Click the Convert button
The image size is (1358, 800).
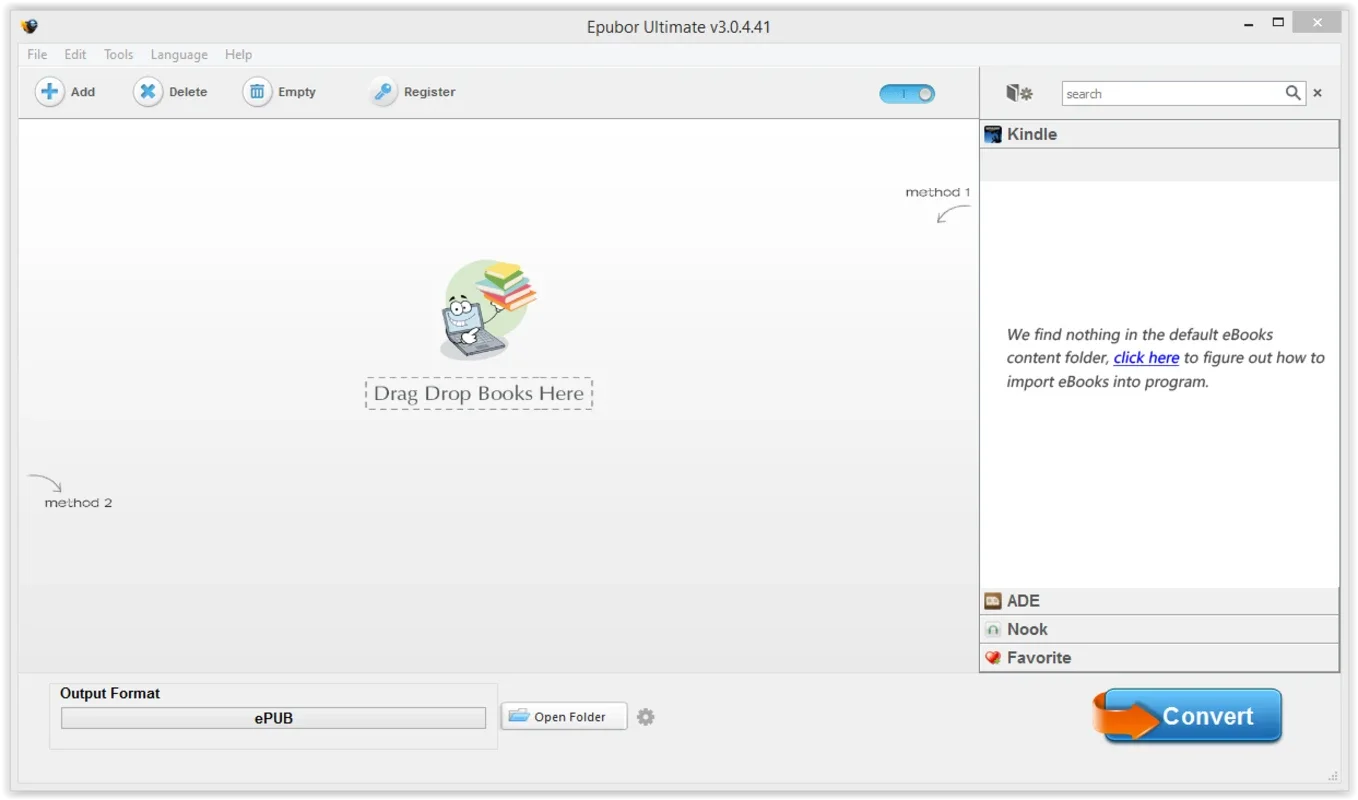(1187, 716)
